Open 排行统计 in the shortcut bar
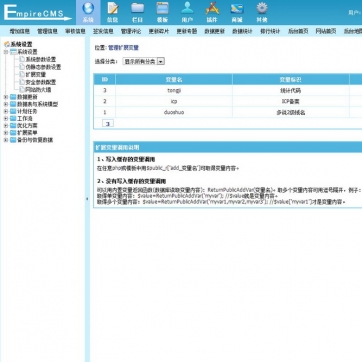Screen dimensions: 362x362 point(270,31)
